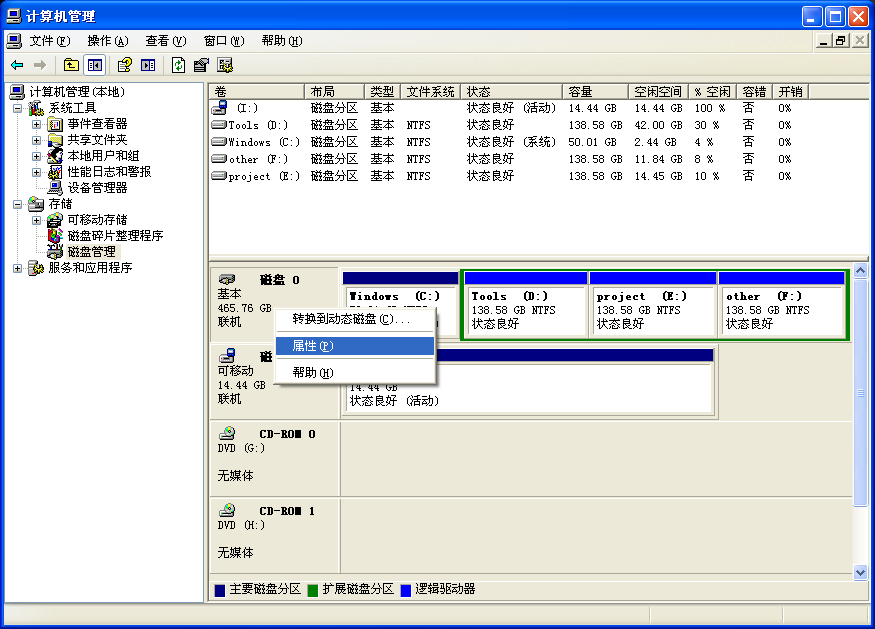The image size is (875, 629).
Task: Select the Local Users and Groups icon (本地用户和组)
Action: pyautogui.click(x=55, y=156)
